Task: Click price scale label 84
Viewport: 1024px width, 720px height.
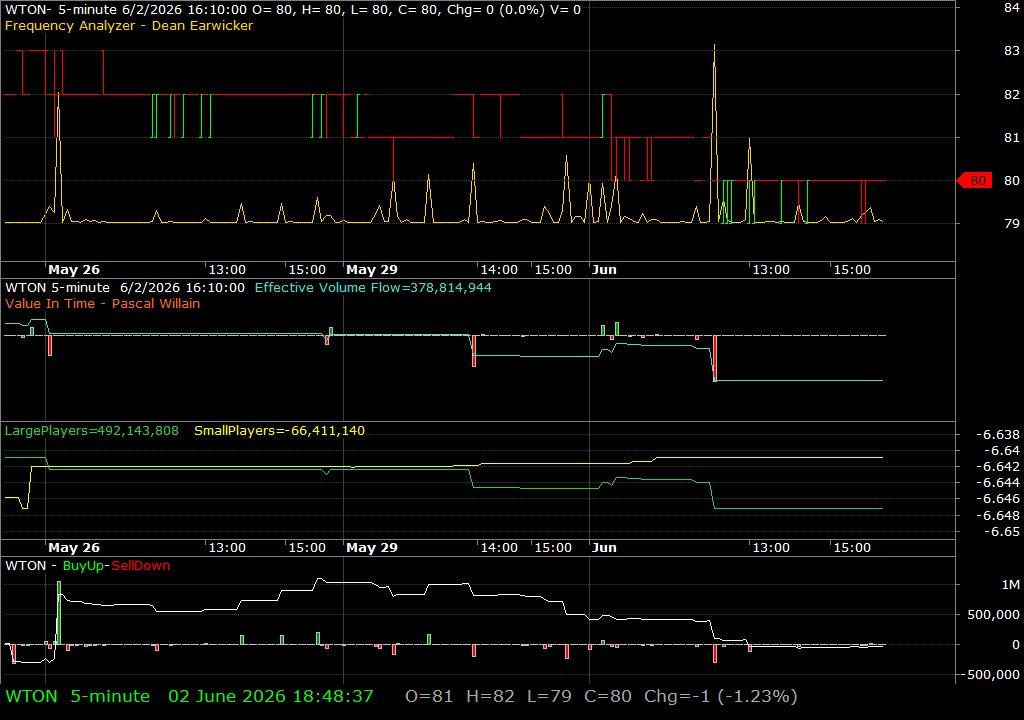Action: 1012,8
